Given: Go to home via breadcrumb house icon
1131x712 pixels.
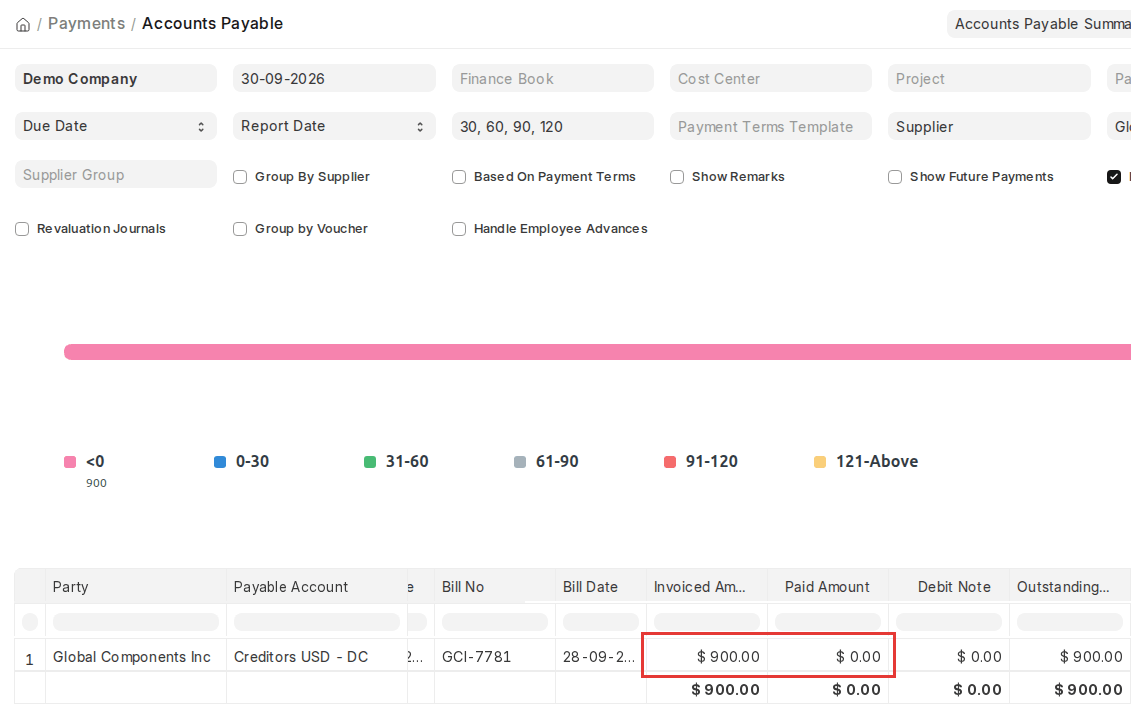Looking at the screenshot, I should tap(23, 25).
